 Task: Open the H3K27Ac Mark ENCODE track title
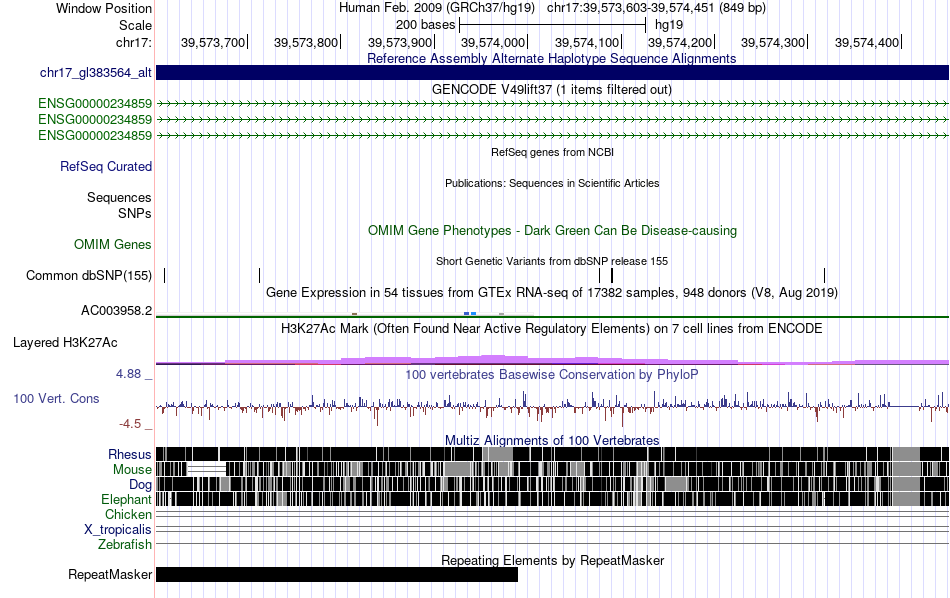552,329
